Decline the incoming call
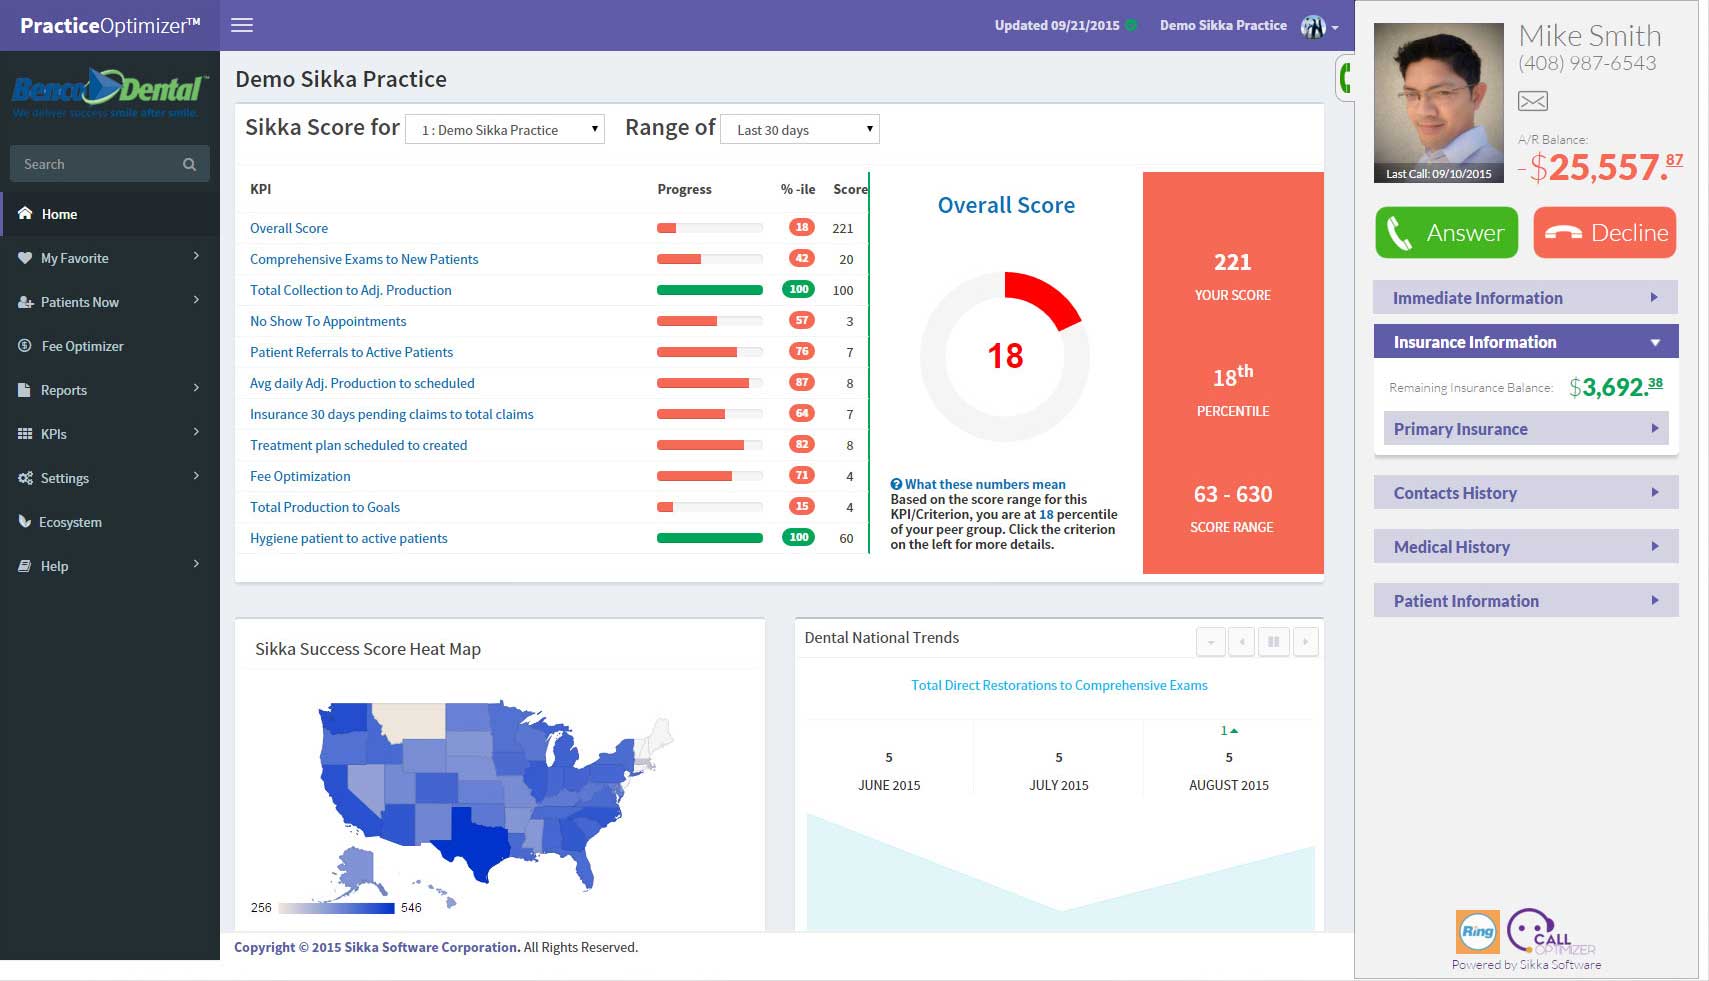The width and height of the screenshot is (1709, 981). 1604,233
